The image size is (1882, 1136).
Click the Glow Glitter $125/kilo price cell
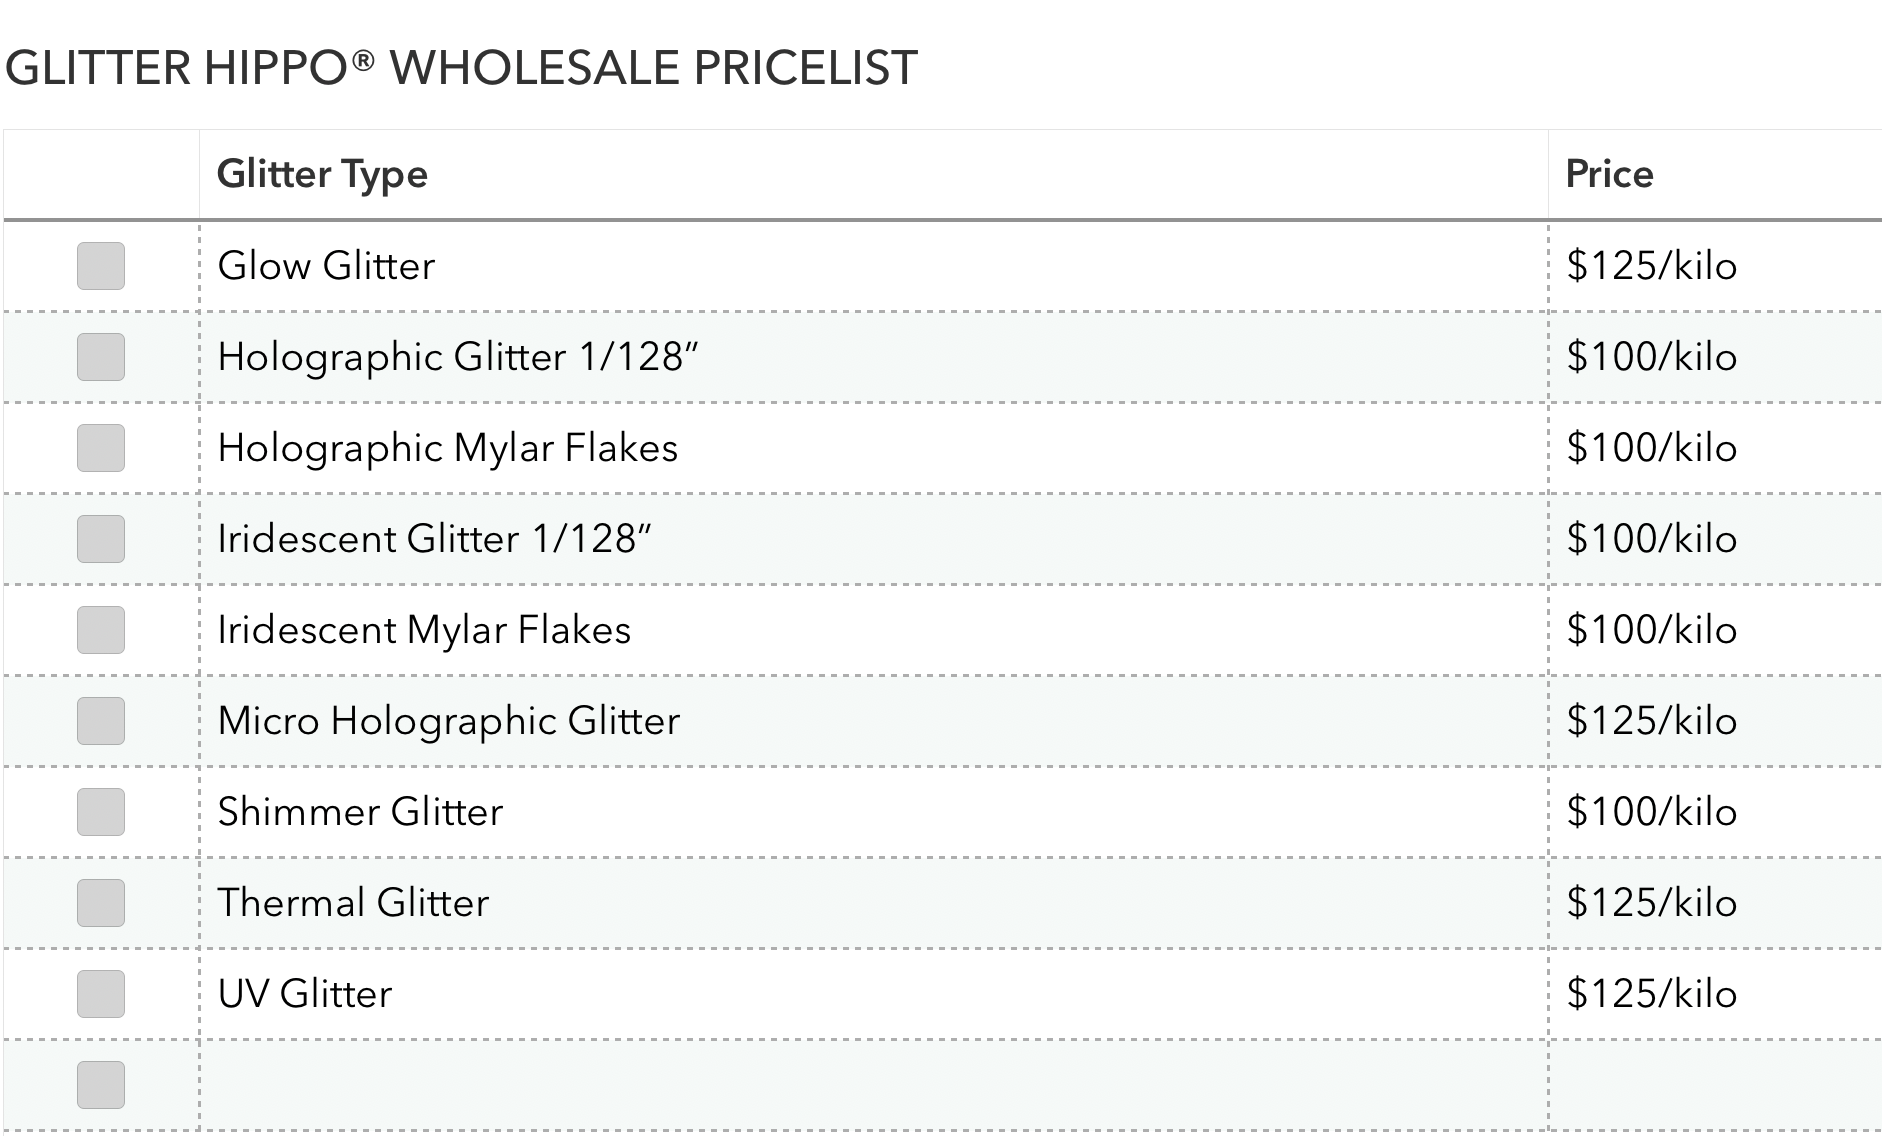pyautogui.click(x=1651, y=266)
